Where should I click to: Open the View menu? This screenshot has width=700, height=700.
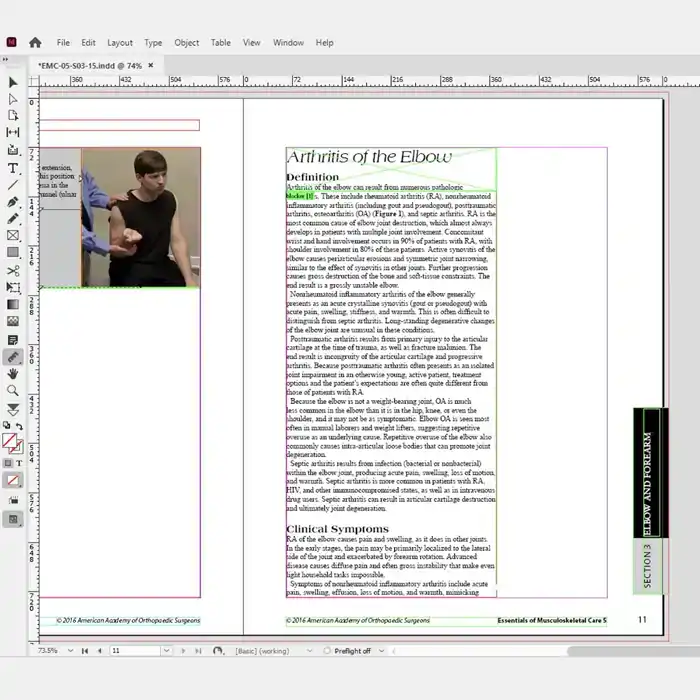point(251,42)
